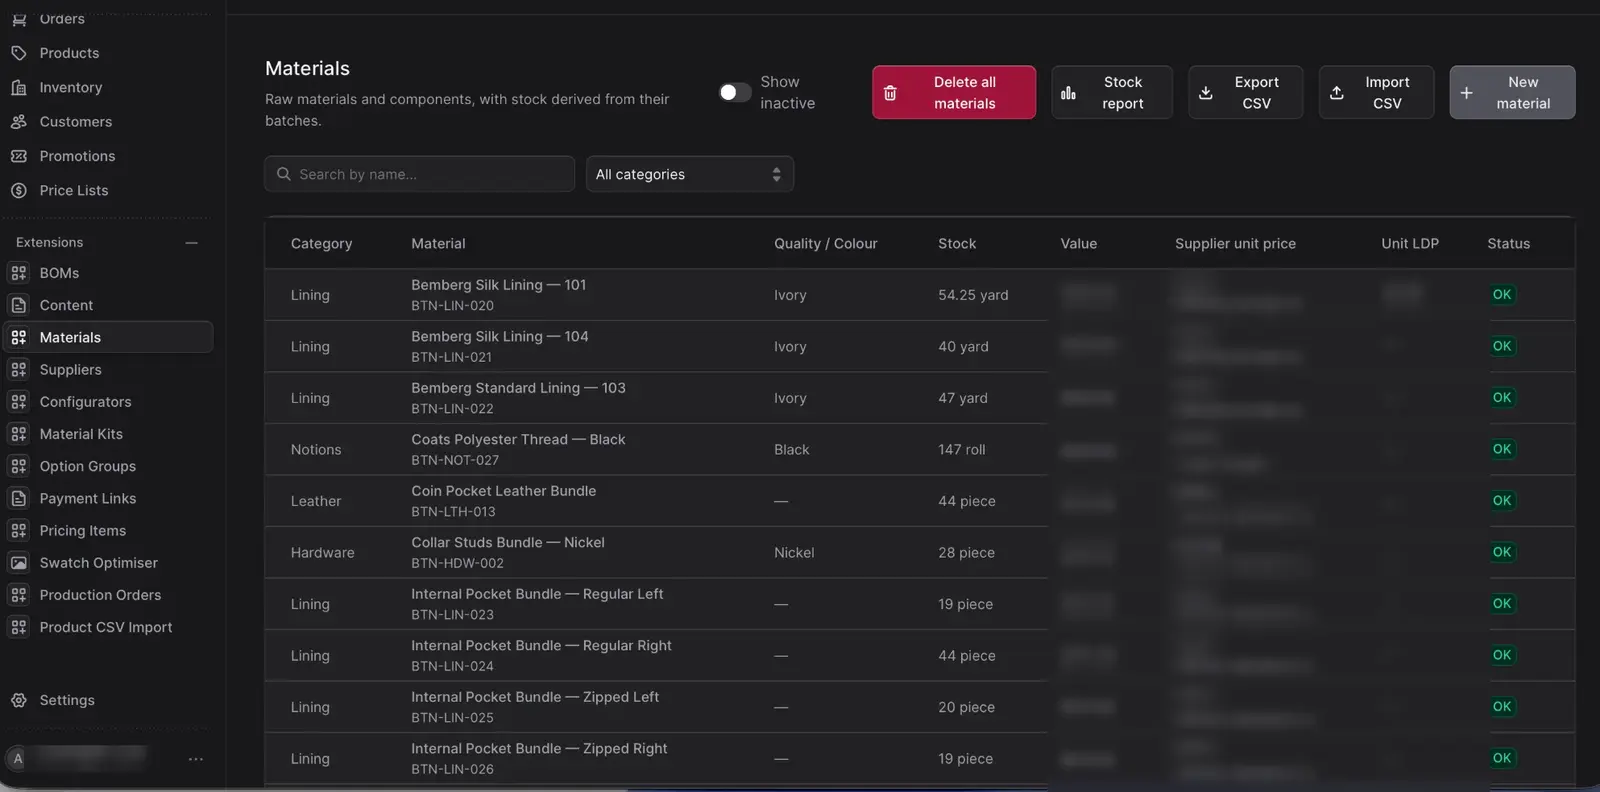Click the Stock report button
This screenshot has height=792, width=1600.
coord(1112,92)
